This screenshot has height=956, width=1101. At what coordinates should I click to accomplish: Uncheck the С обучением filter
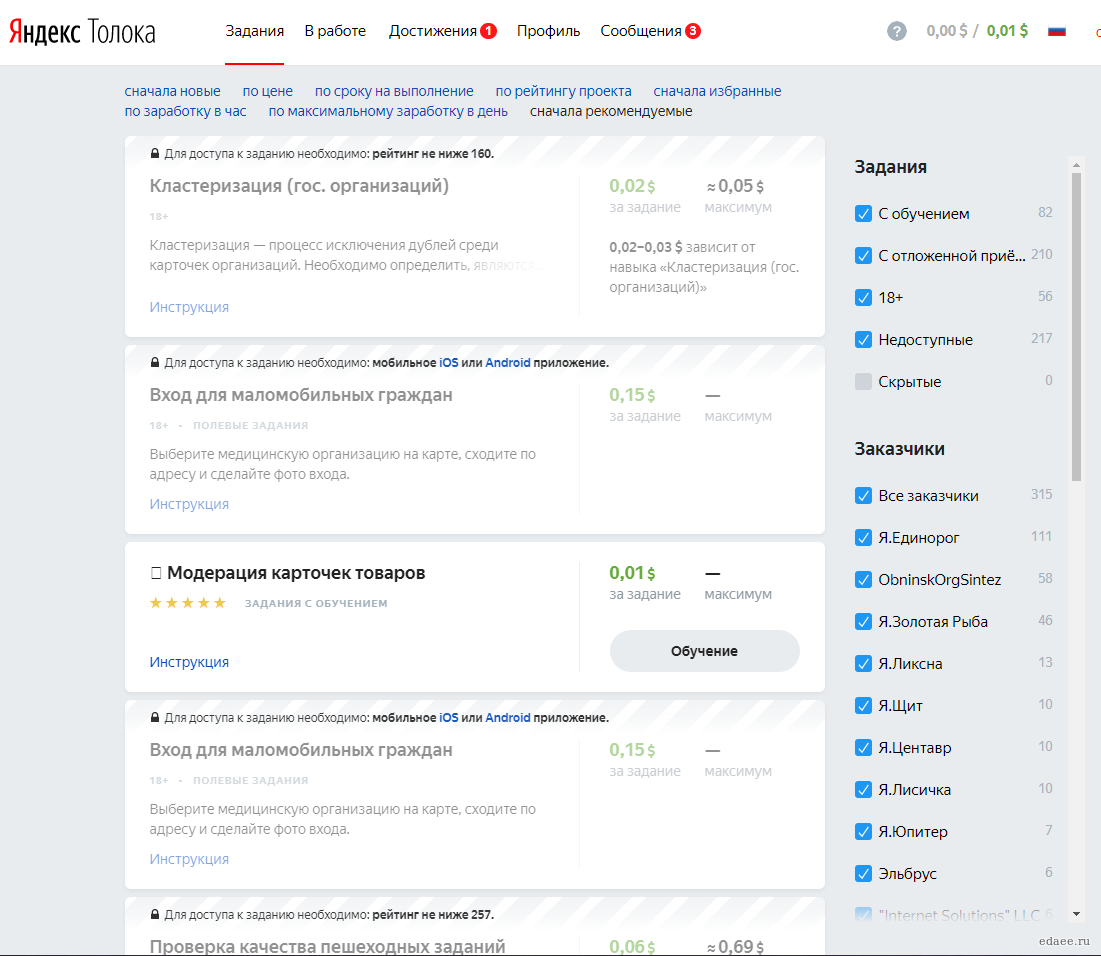coord(864,214)
